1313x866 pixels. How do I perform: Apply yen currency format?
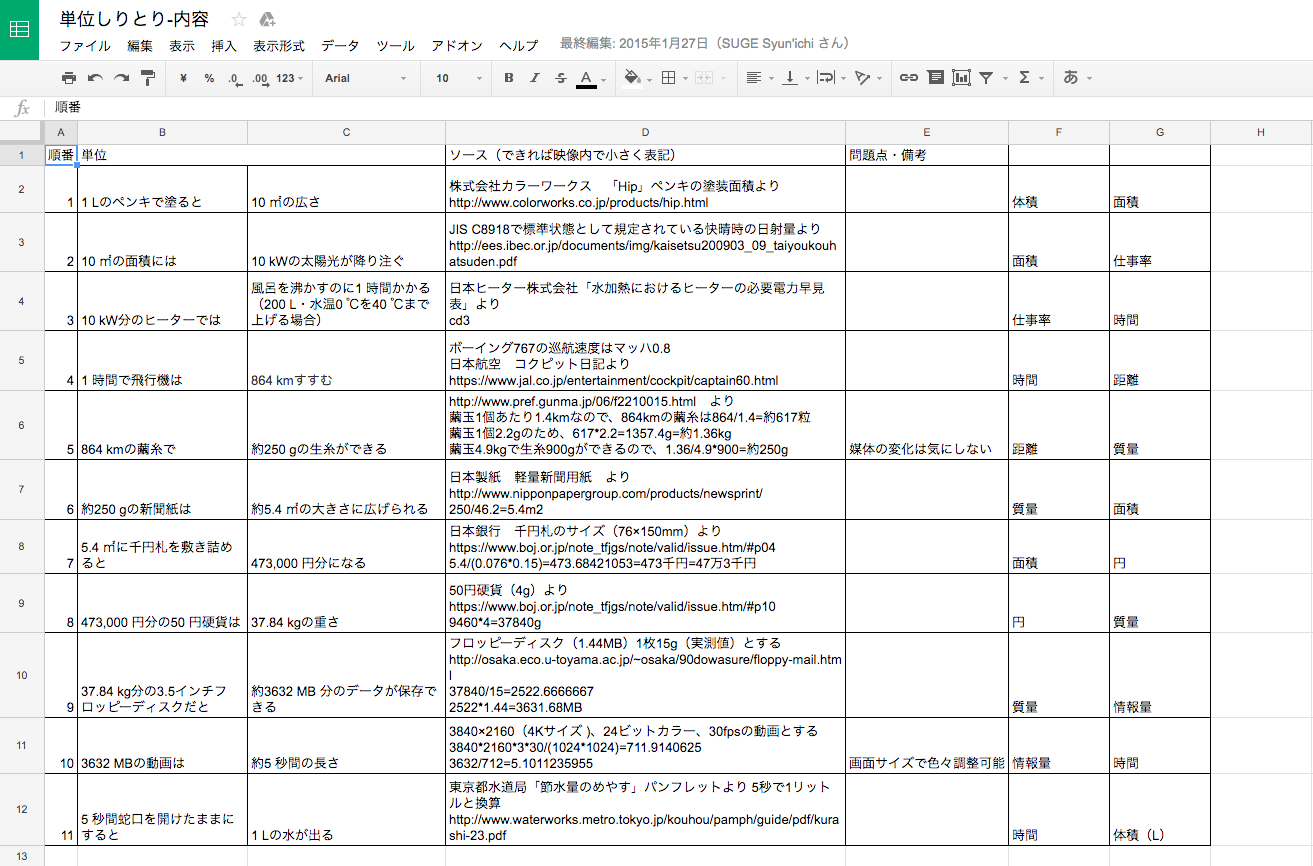tap(183, 78)
